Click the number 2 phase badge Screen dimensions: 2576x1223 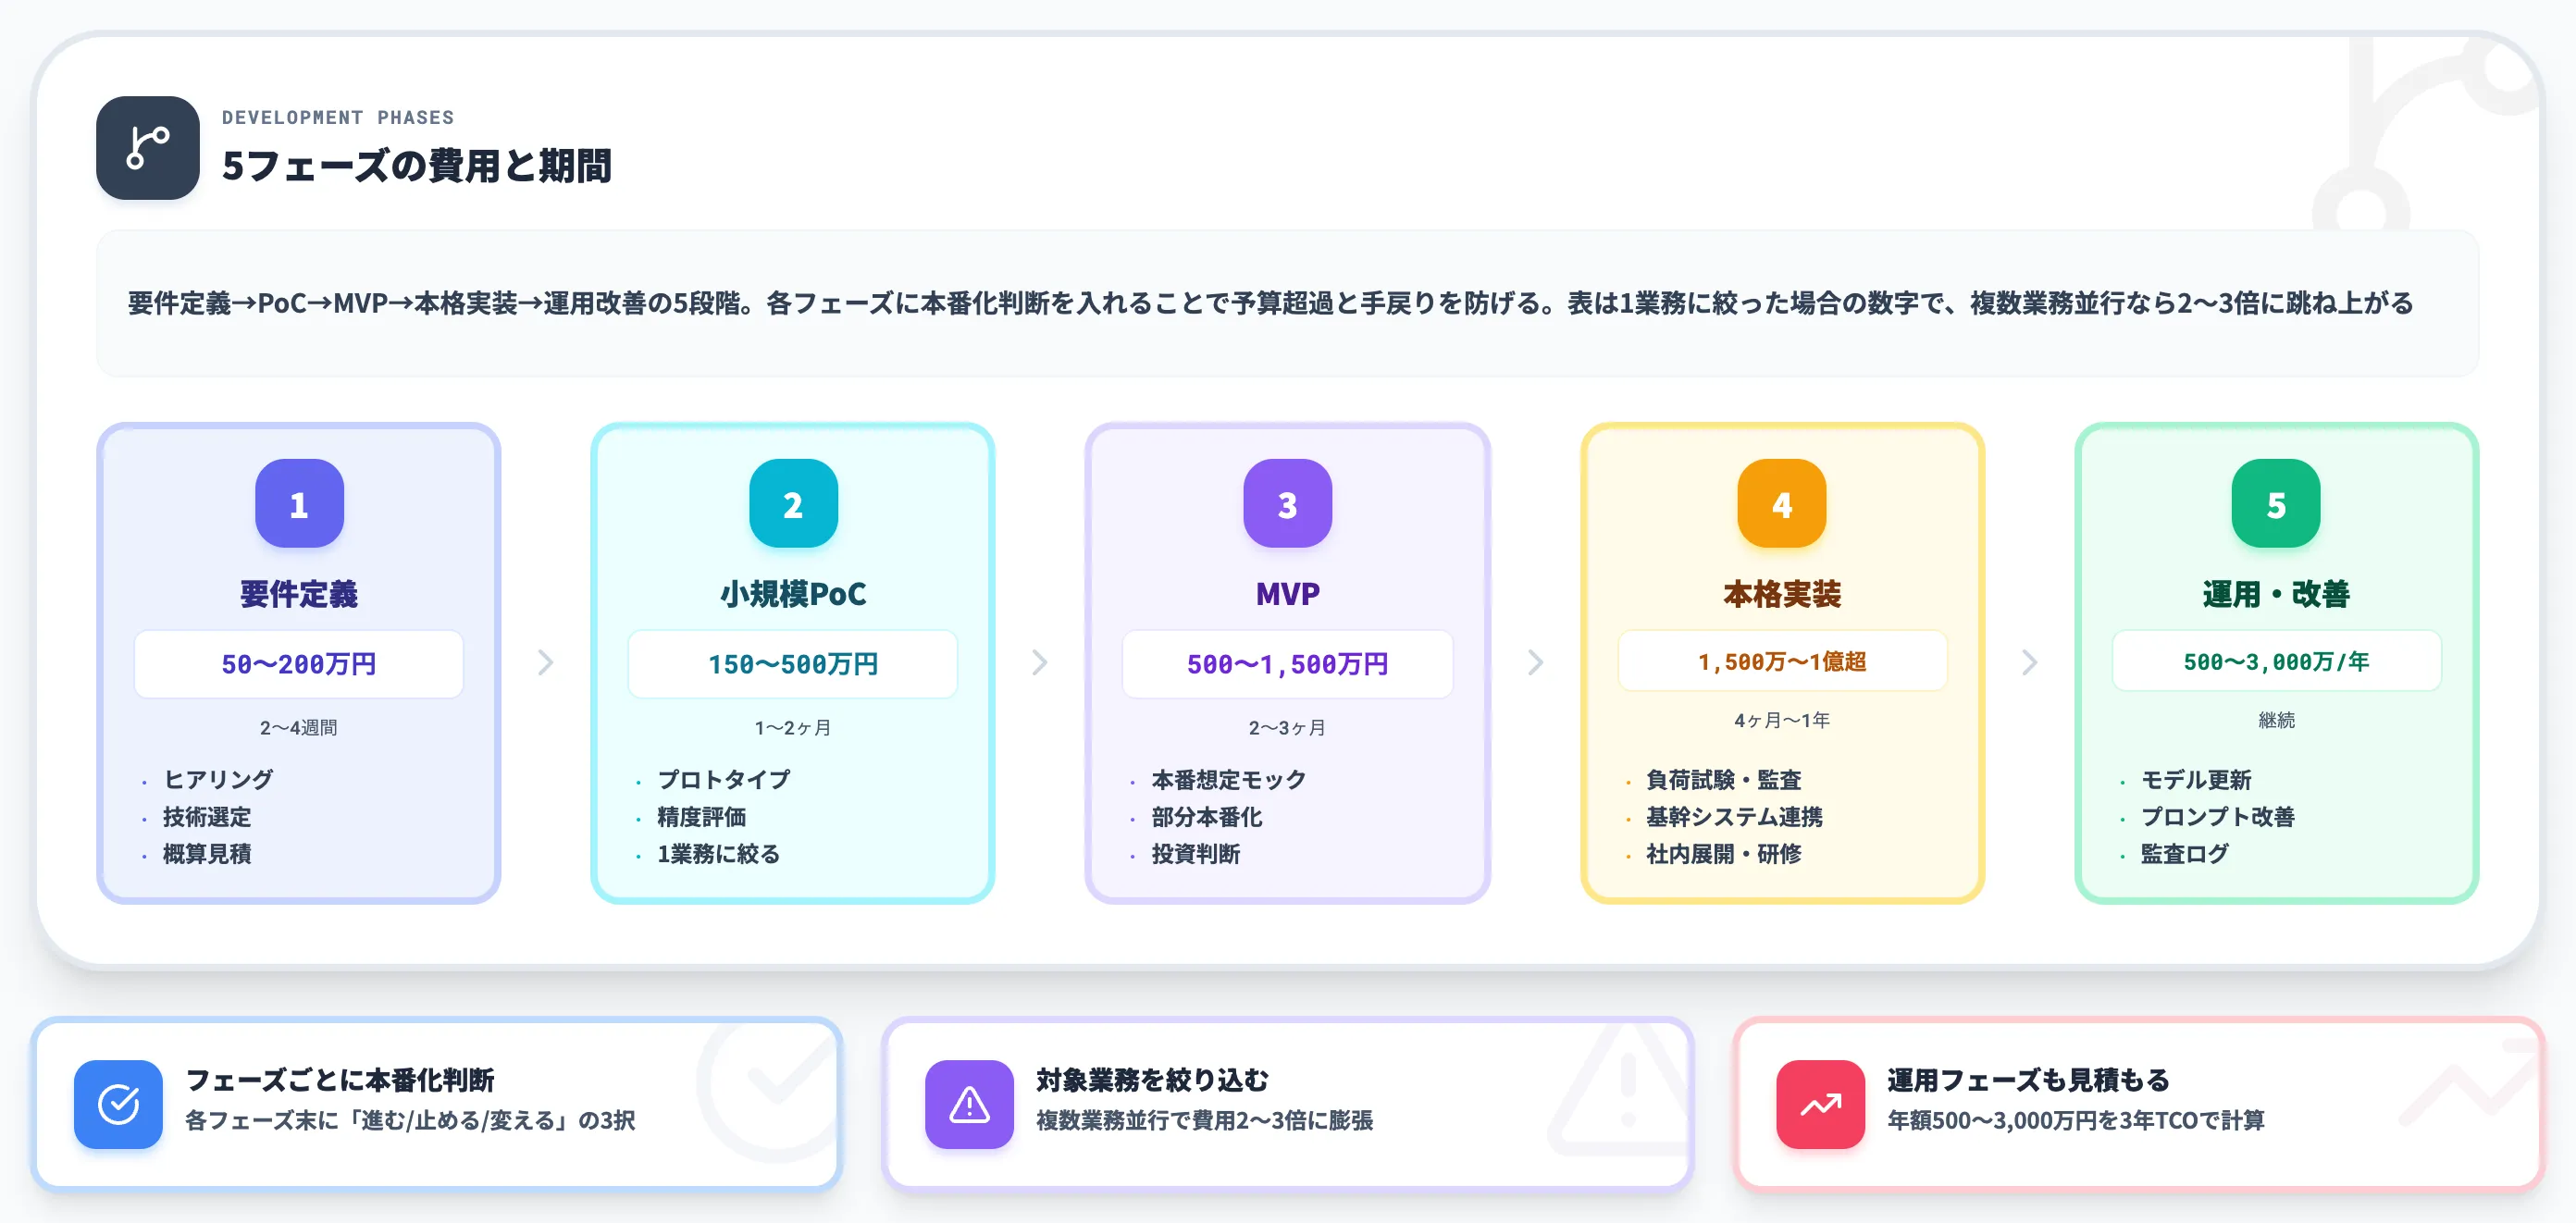pyautogui.click(x=793, y=503)
